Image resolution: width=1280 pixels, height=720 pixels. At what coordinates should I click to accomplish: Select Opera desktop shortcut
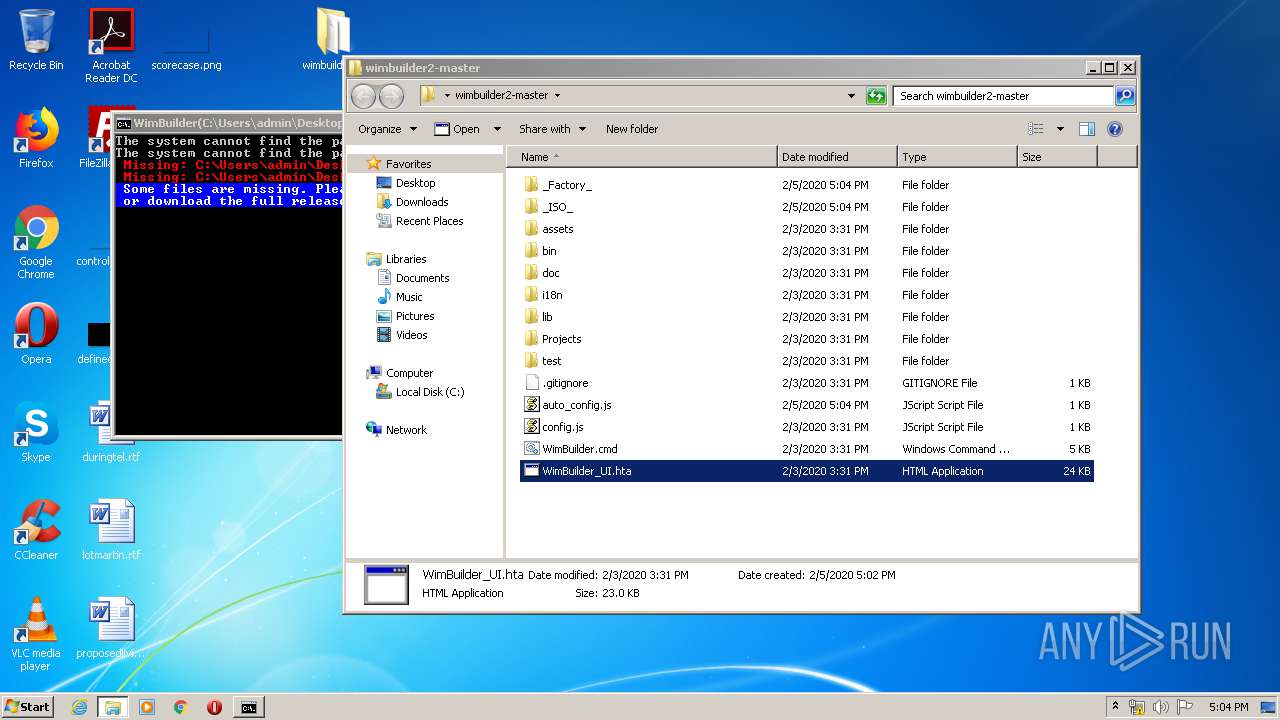(x=36, y=333)
